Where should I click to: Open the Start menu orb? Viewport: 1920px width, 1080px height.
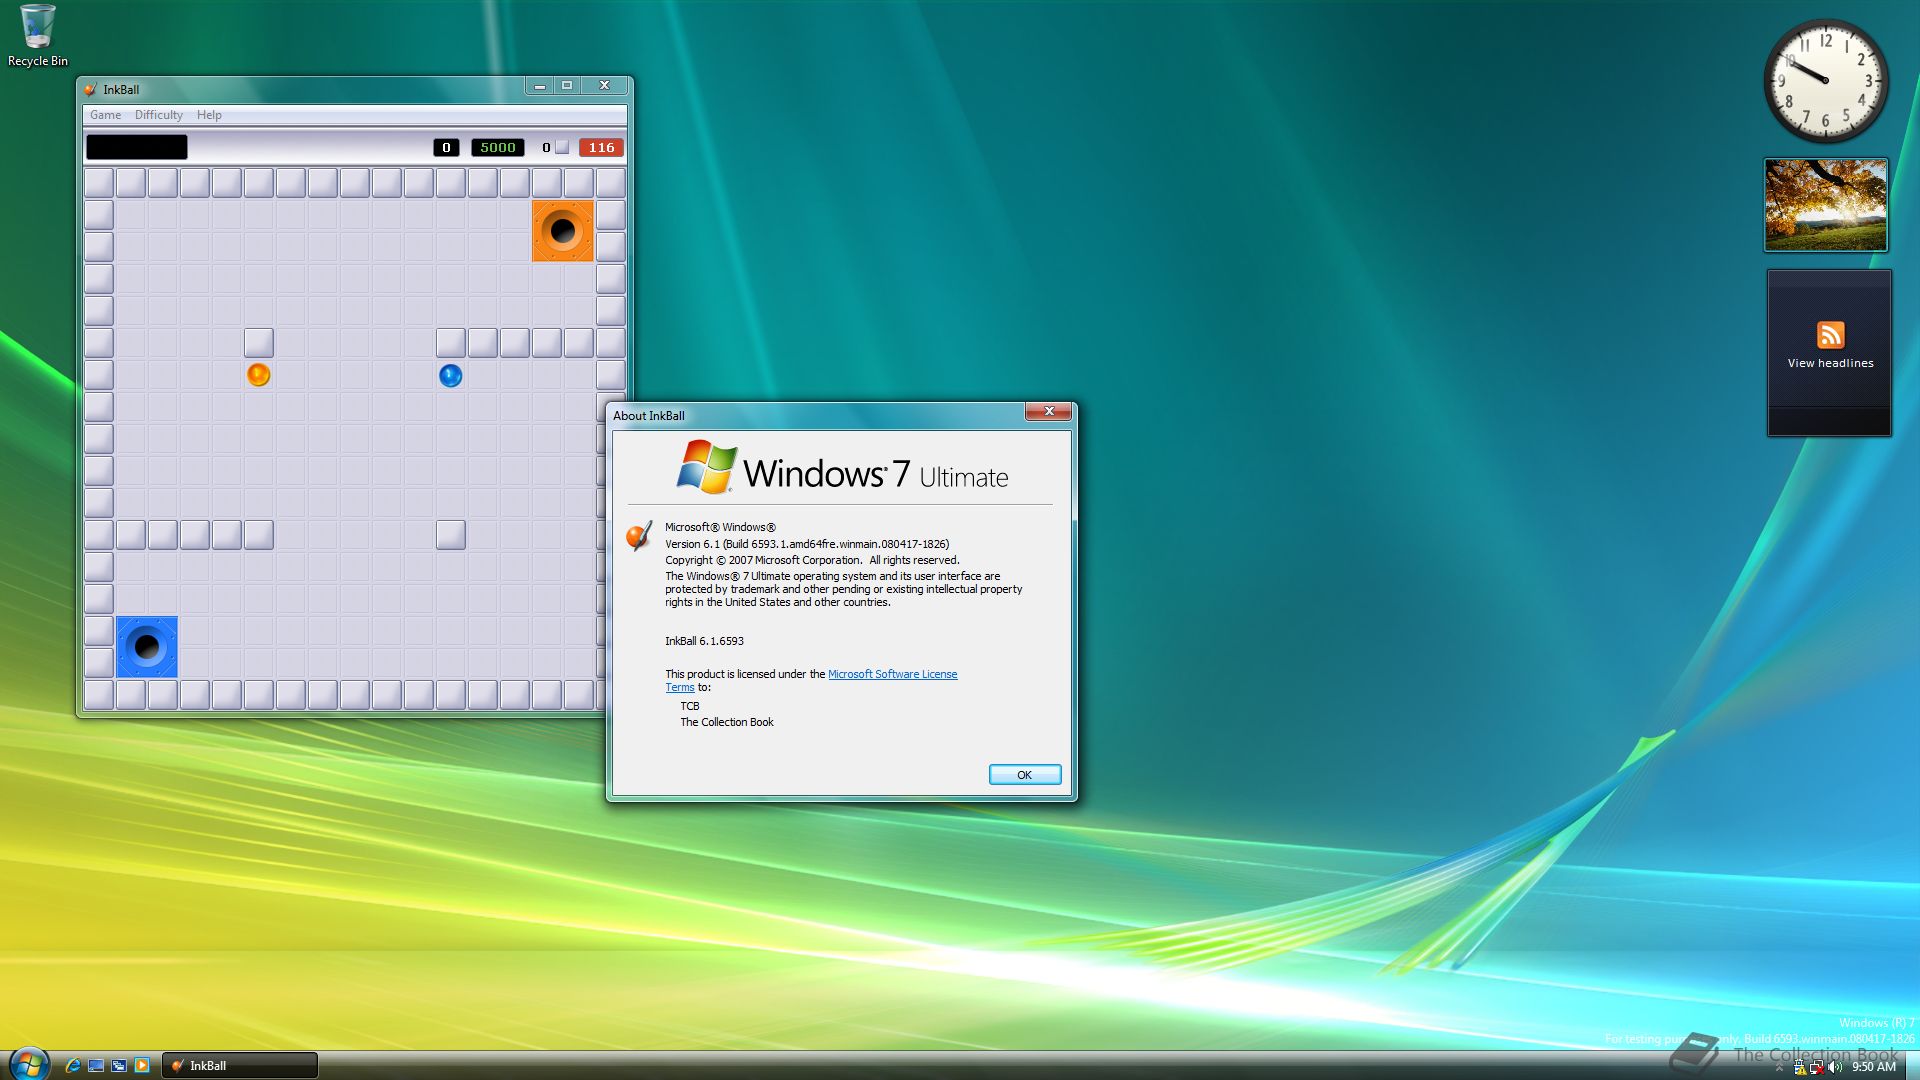pyautogui.click(x=29, y=1062)
